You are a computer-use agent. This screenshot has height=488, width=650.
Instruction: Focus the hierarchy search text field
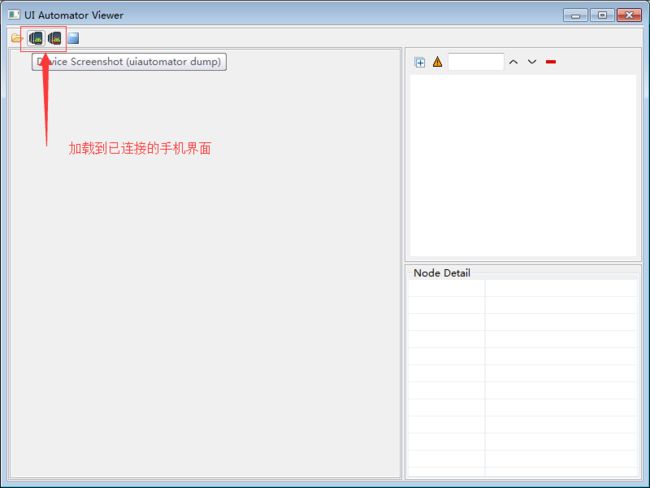pyautogui.click(x=476, y=62)
